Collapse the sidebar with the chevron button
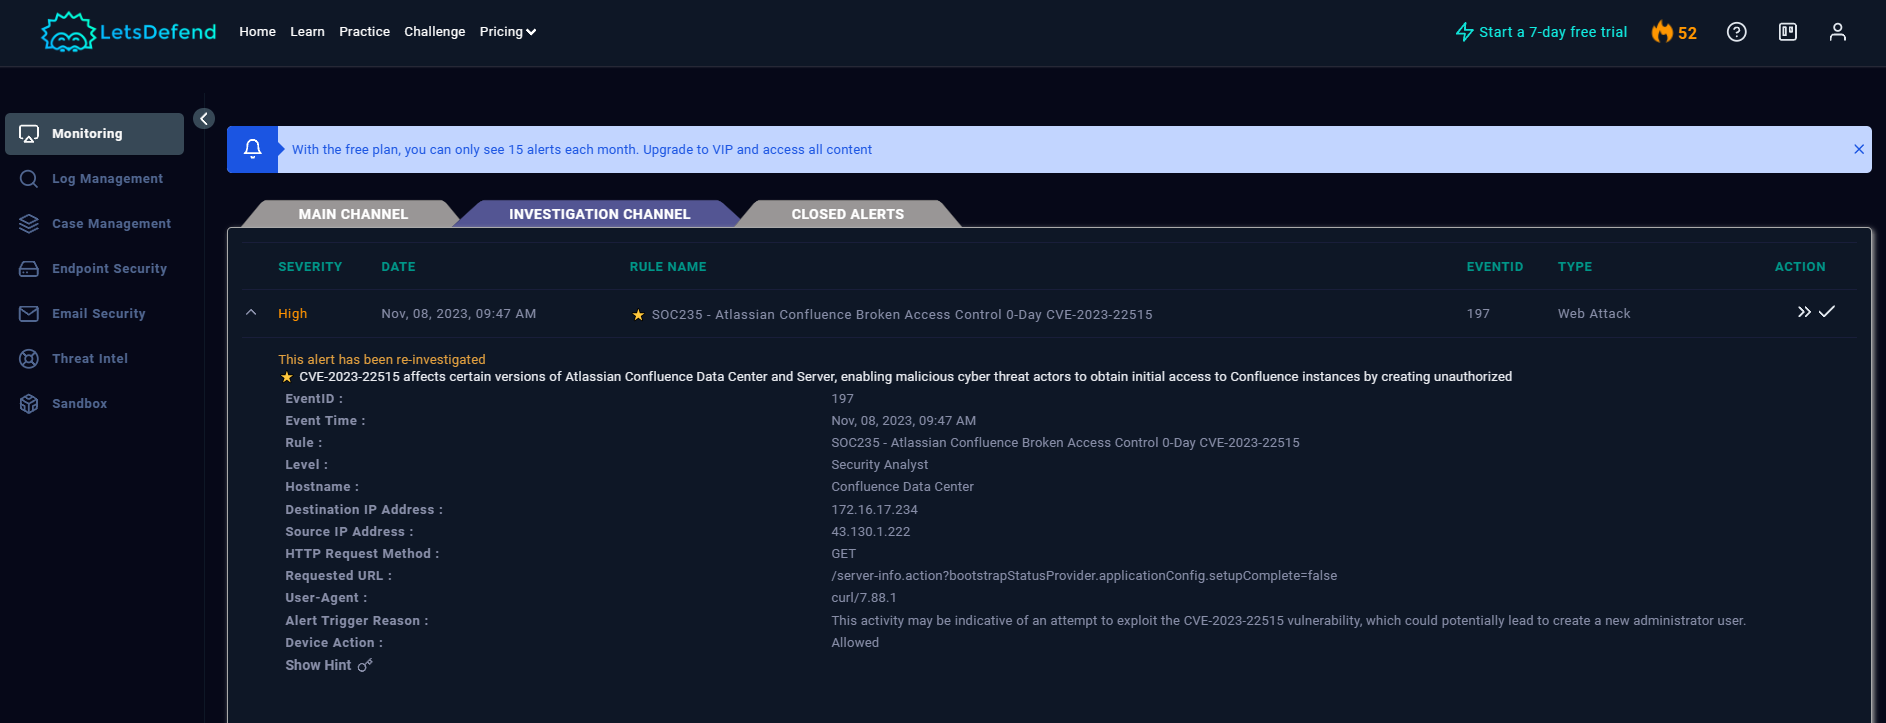 pyautogui.click(x=204, y=119)
